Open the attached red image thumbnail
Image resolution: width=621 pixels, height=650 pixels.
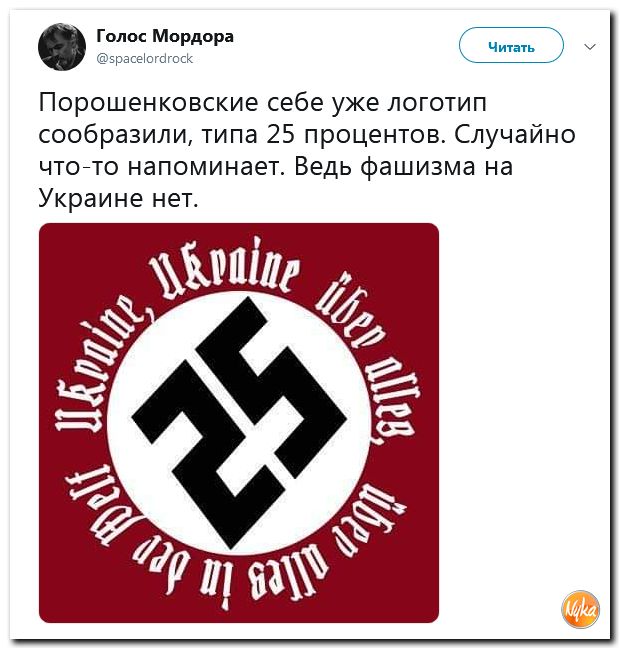coord(239,422)
